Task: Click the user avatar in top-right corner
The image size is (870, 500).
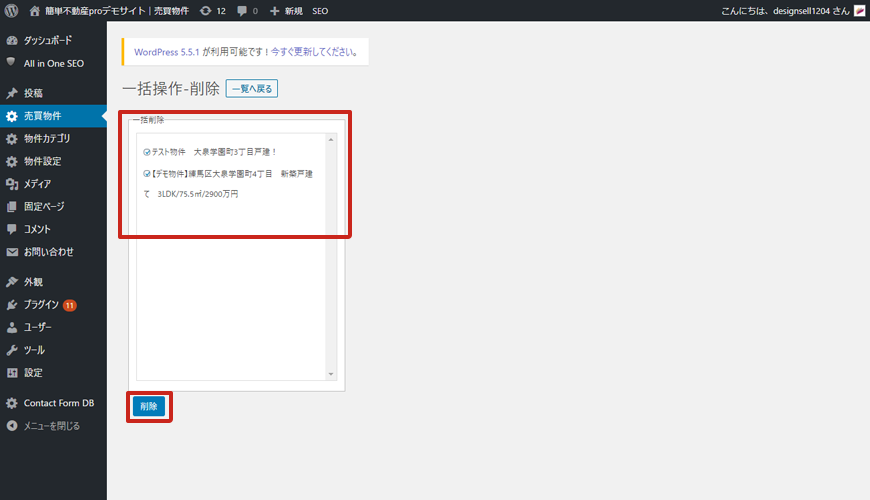Action: pos(859,10)
